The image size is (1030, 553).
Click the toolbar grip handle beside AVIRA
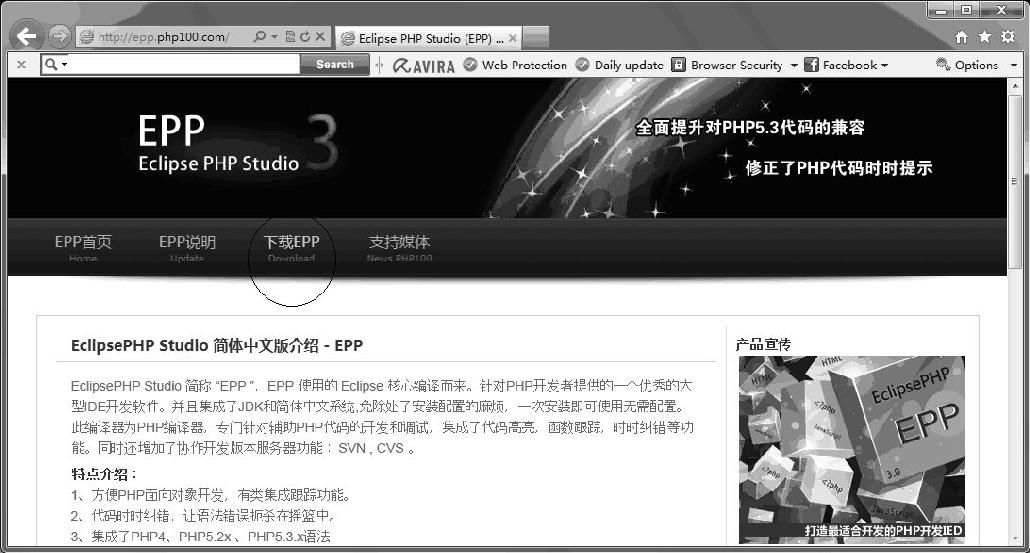point(379,64)
